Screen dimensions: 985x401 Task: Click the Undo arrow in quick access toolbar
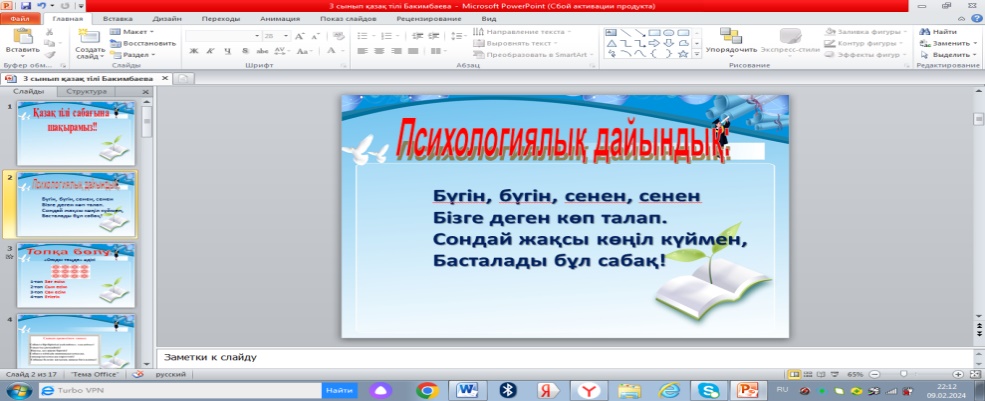(42, 6)
